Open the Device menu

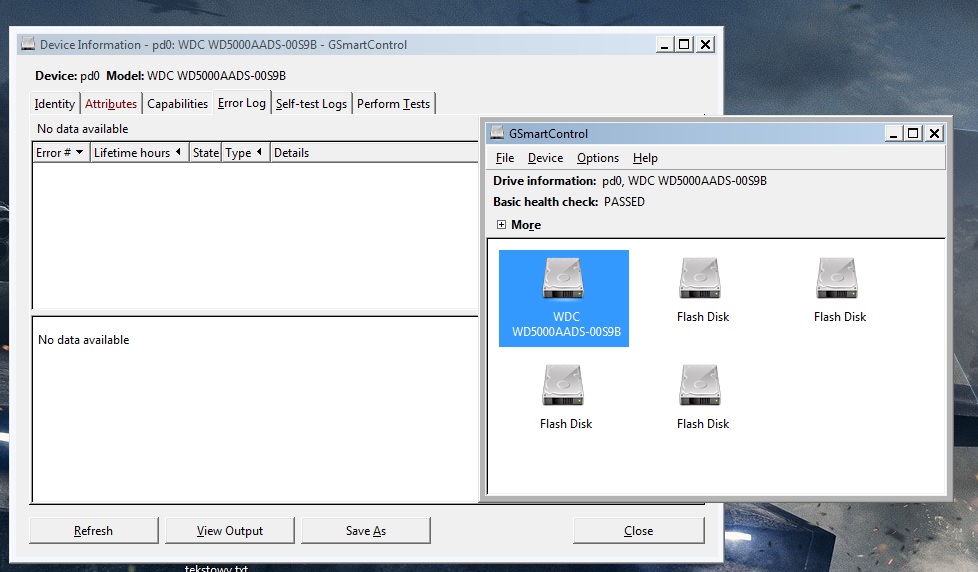(x=545, y=158)
